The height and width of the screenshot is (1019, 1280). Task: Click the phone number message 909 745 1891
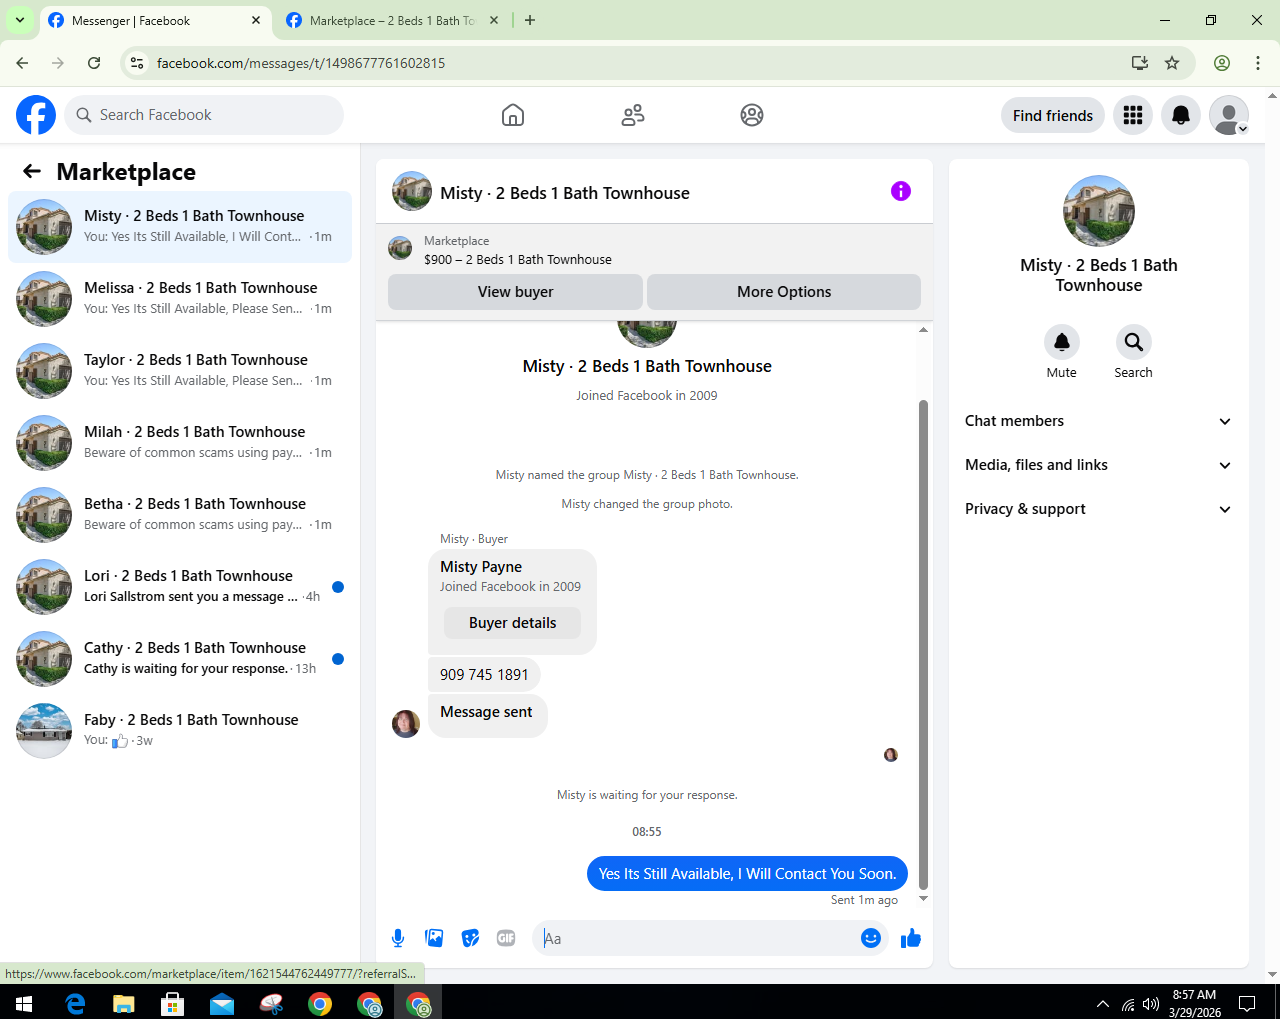[x=484, y=675]
